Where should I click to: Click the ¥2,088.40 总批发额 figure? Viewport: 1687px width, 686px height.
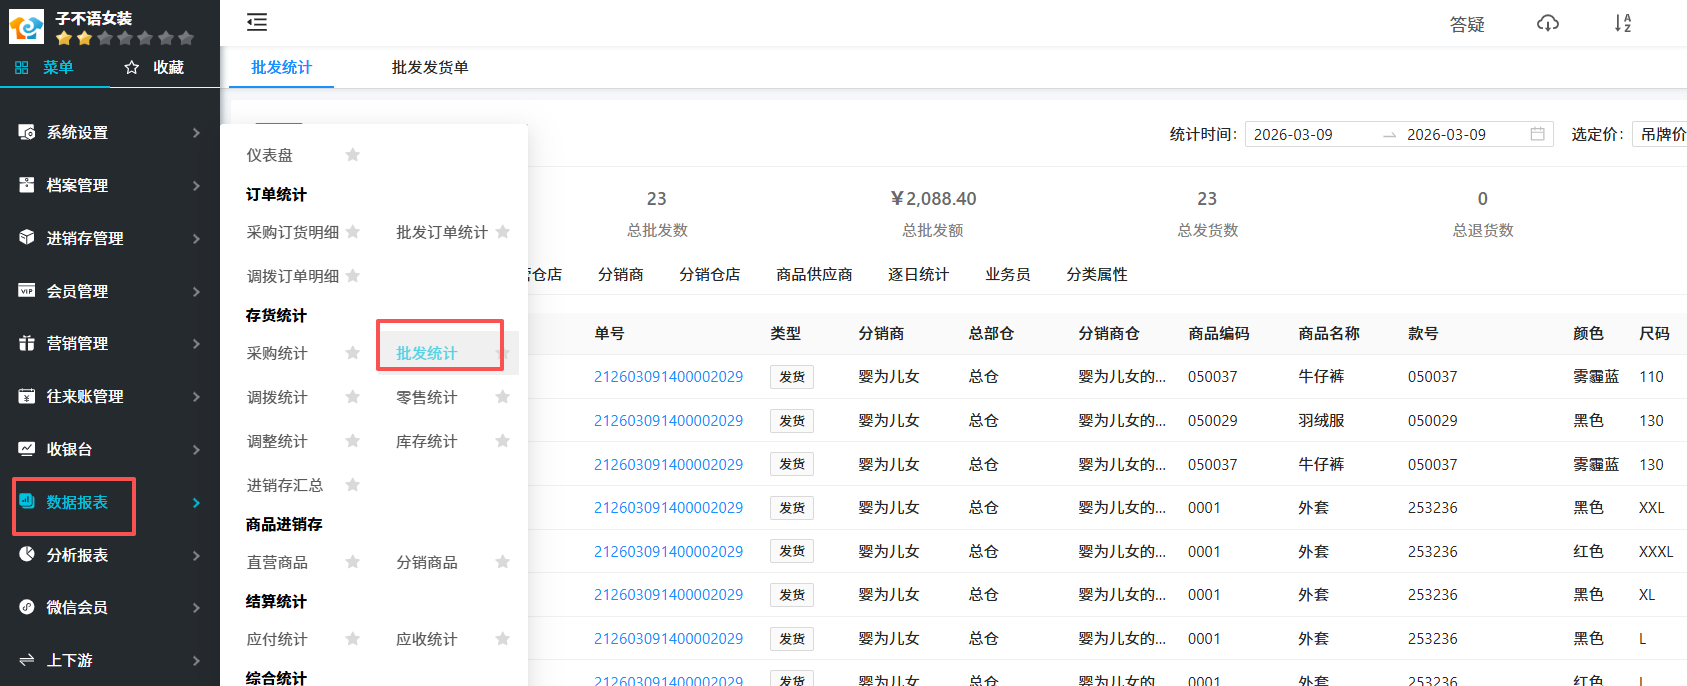point(933,199)
